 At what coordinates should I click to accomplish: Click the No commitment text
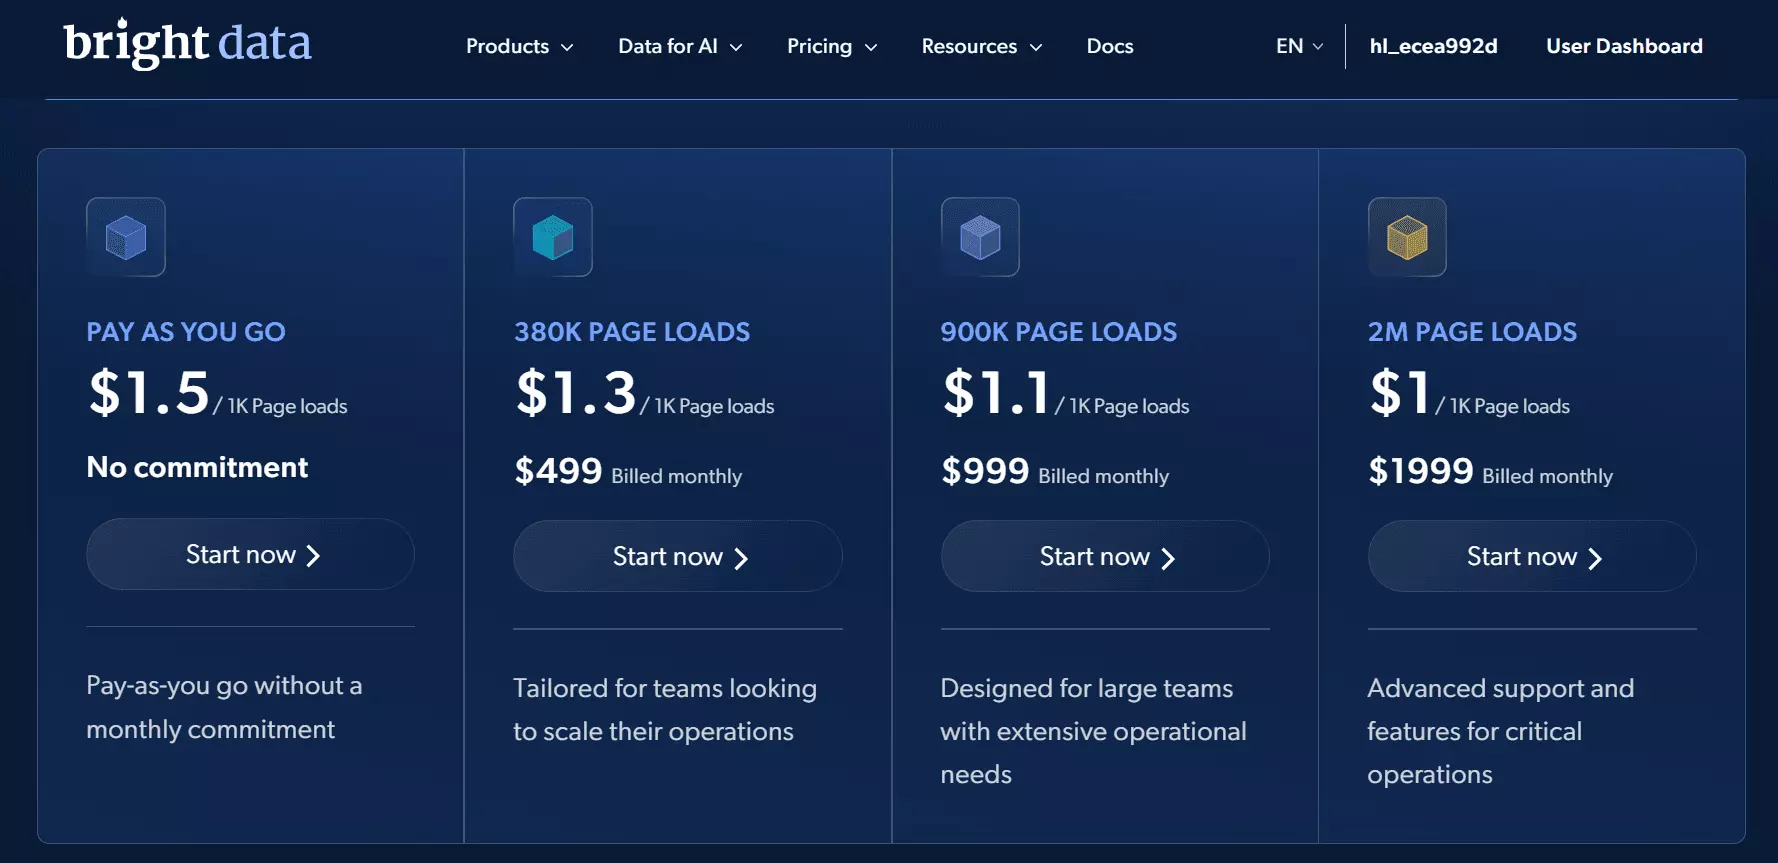tap(197, 467)
